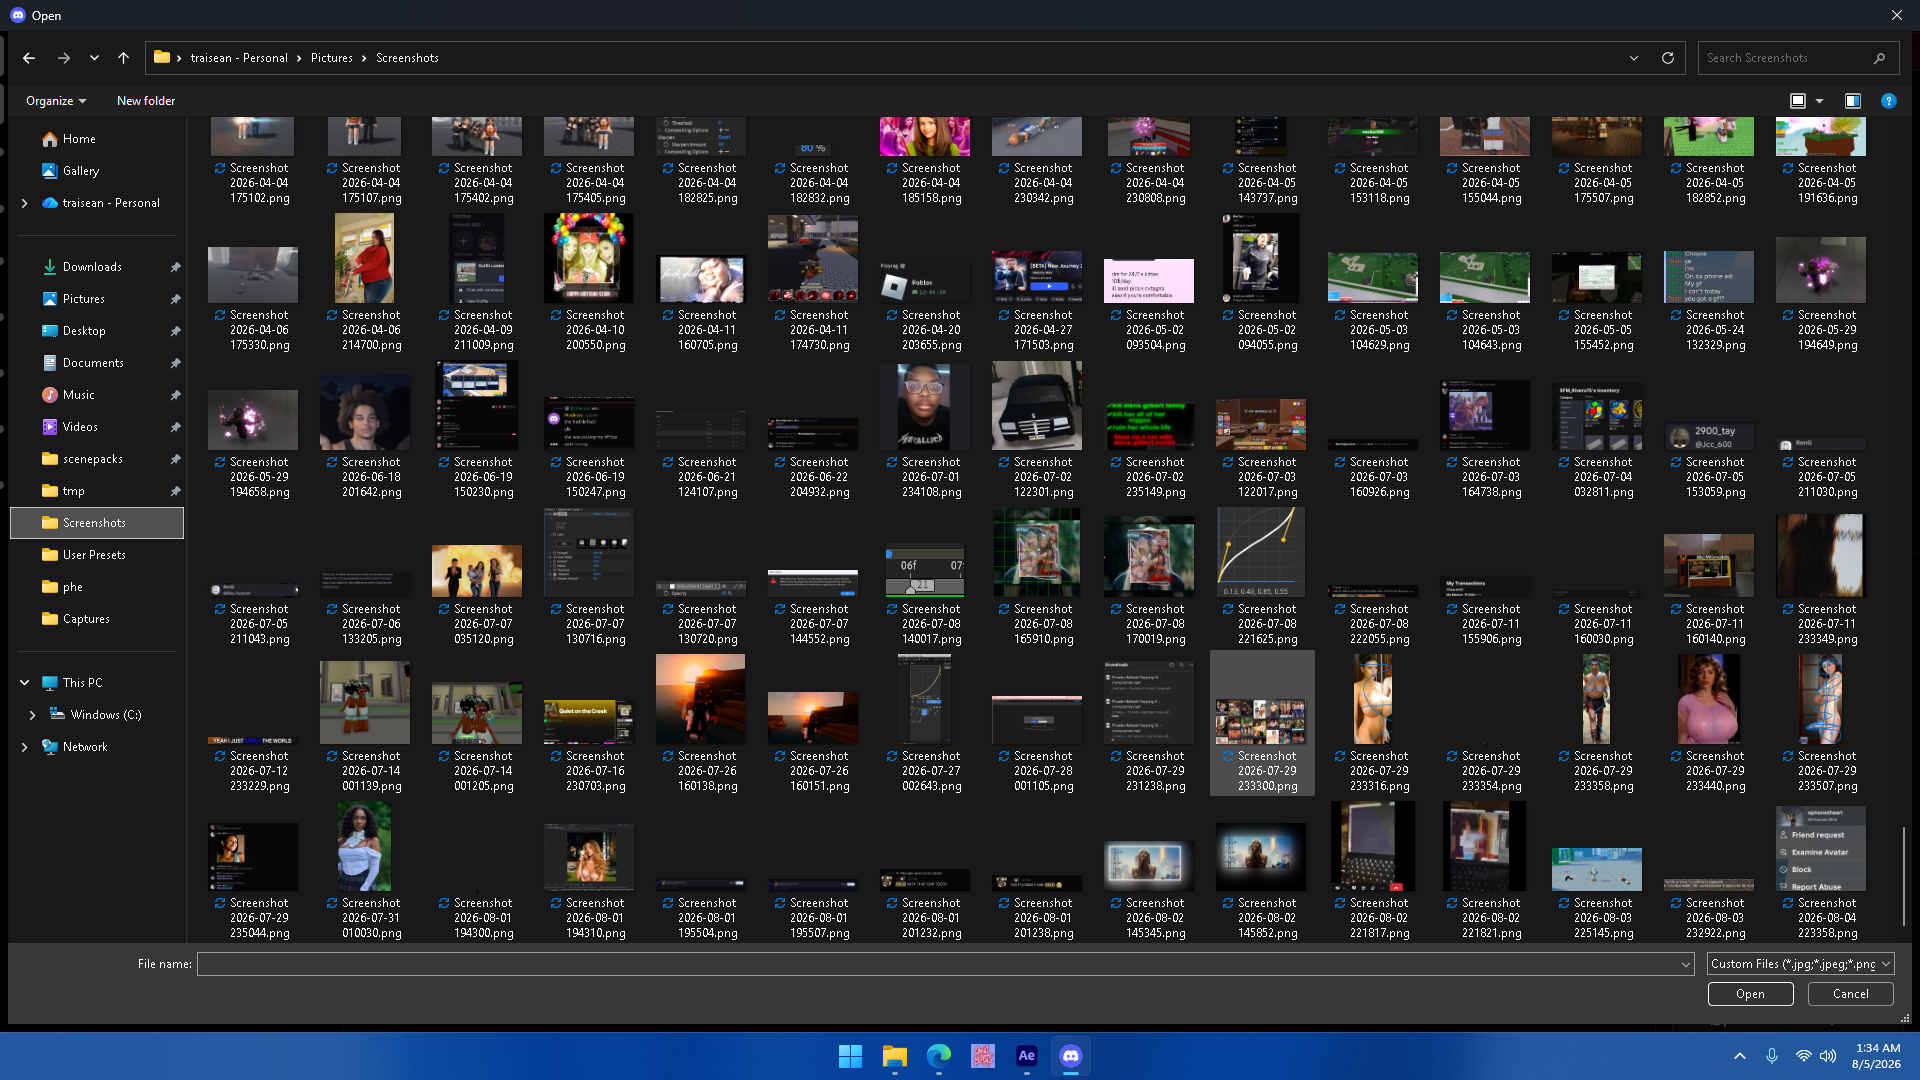
Task: Create a New folder
Action: 146,101
